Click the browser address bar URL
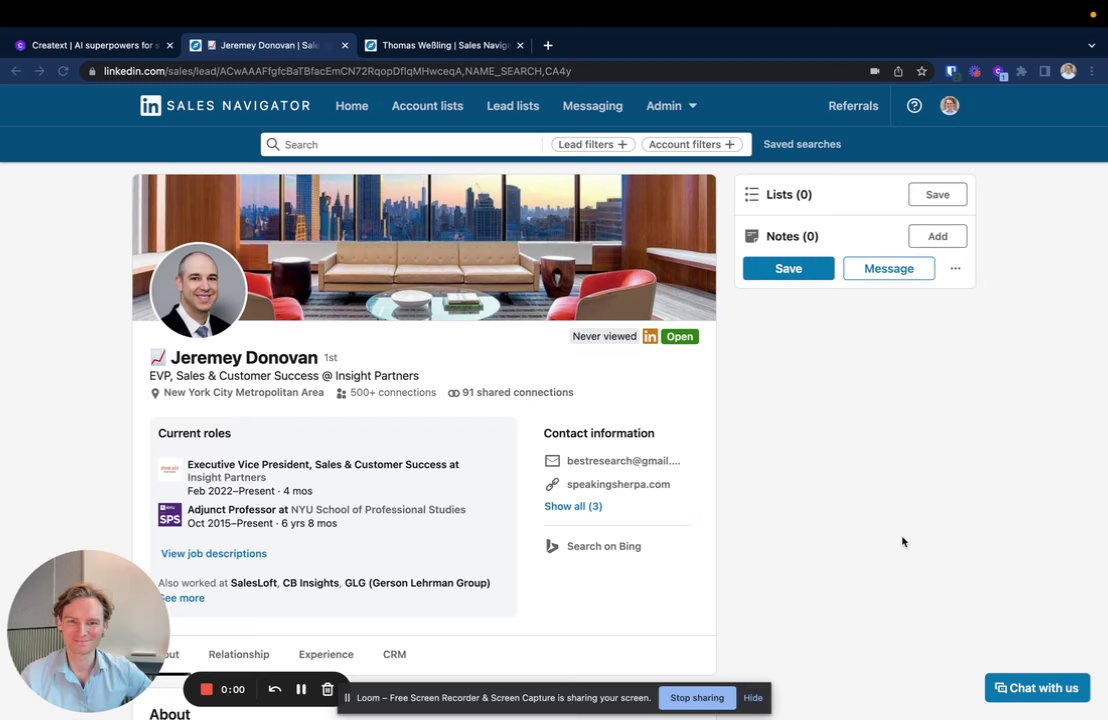1108x720 pixels. tap(337, 71)
